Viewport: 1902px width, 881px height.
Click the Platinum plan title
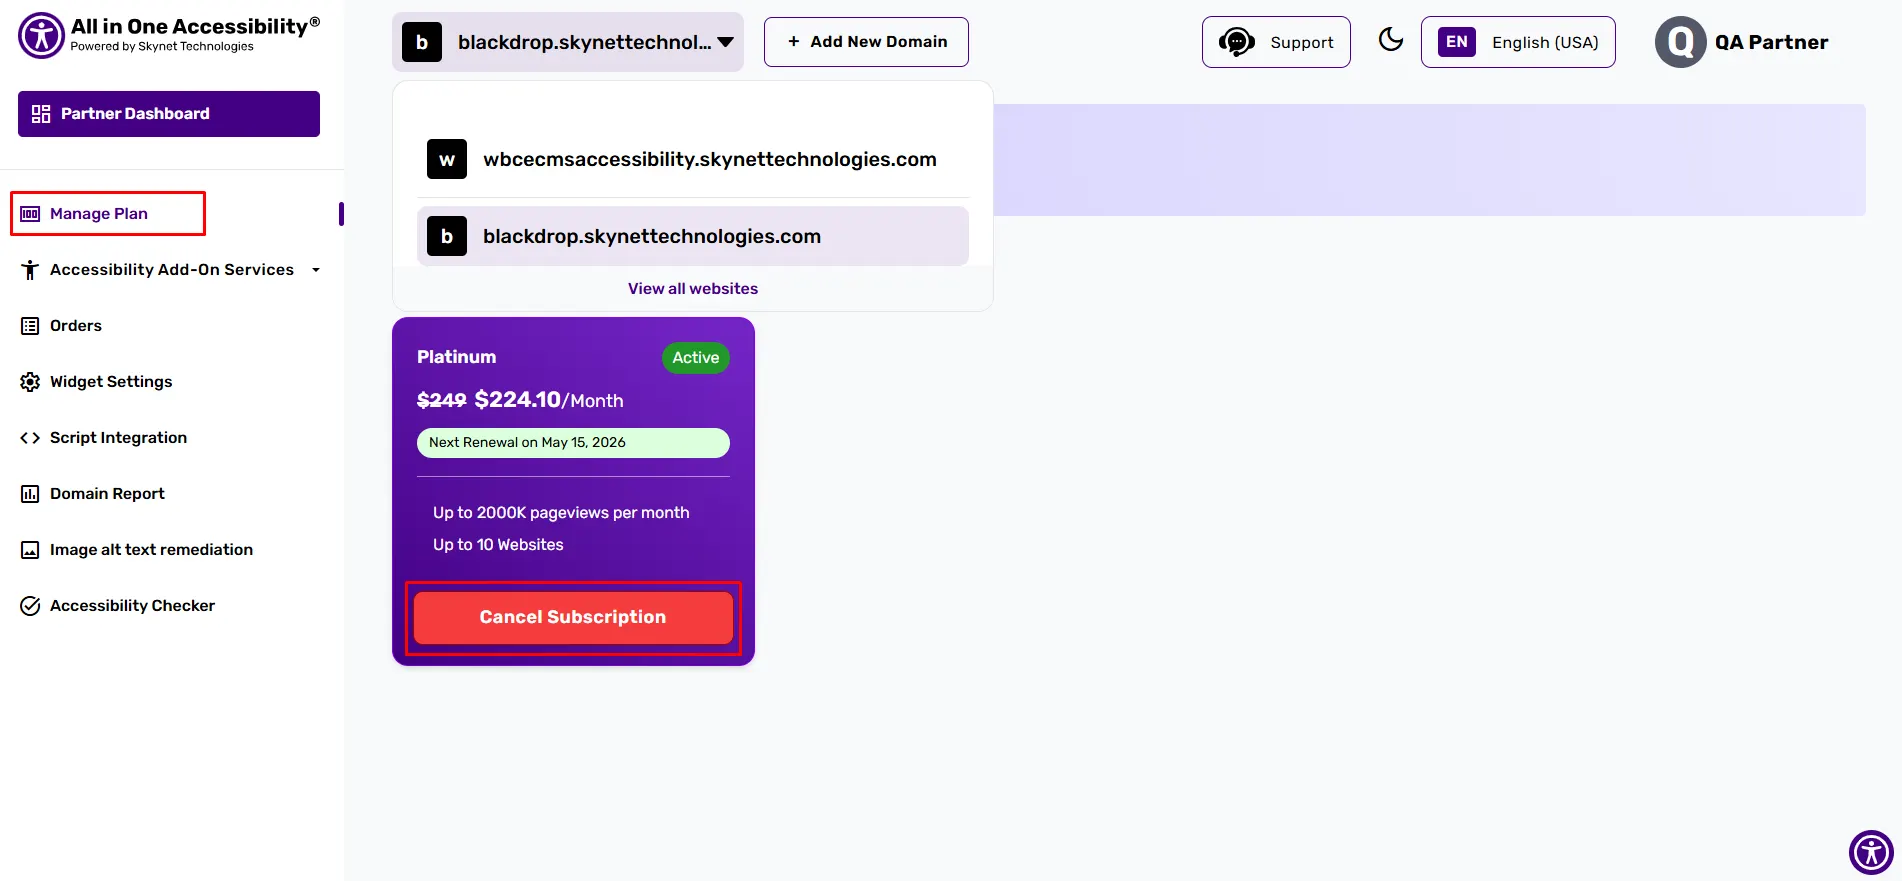(456, 357)
